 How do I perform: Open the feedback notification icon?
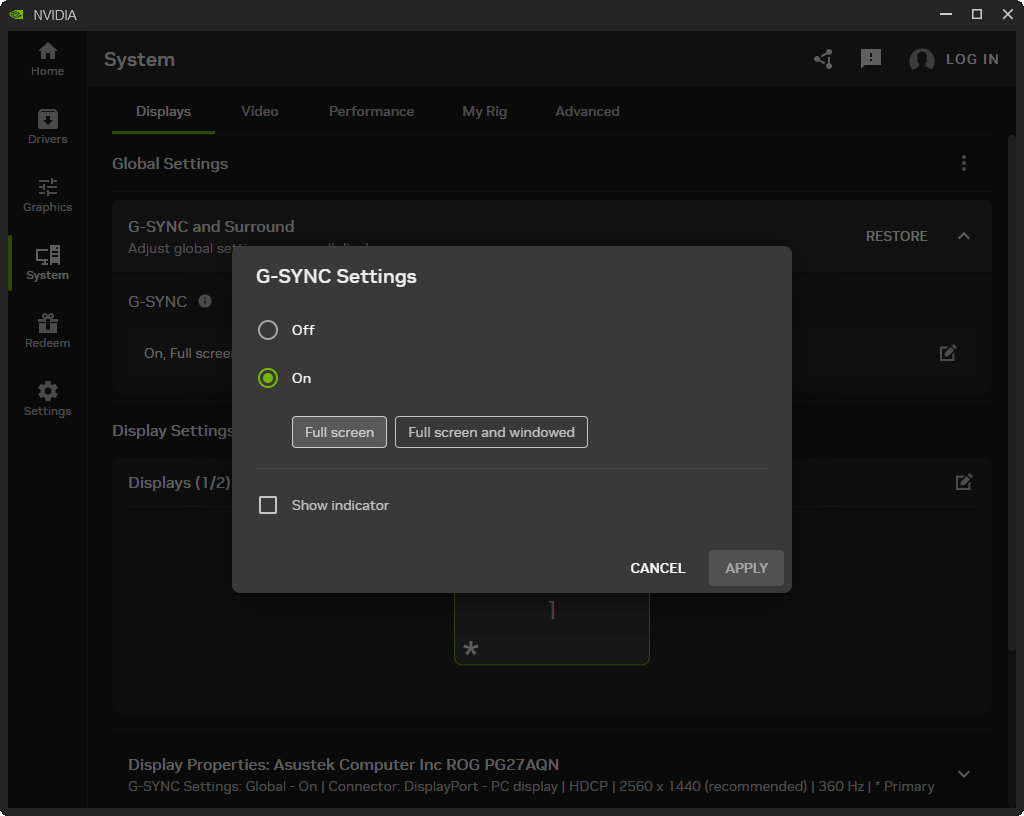pos(871,59)
